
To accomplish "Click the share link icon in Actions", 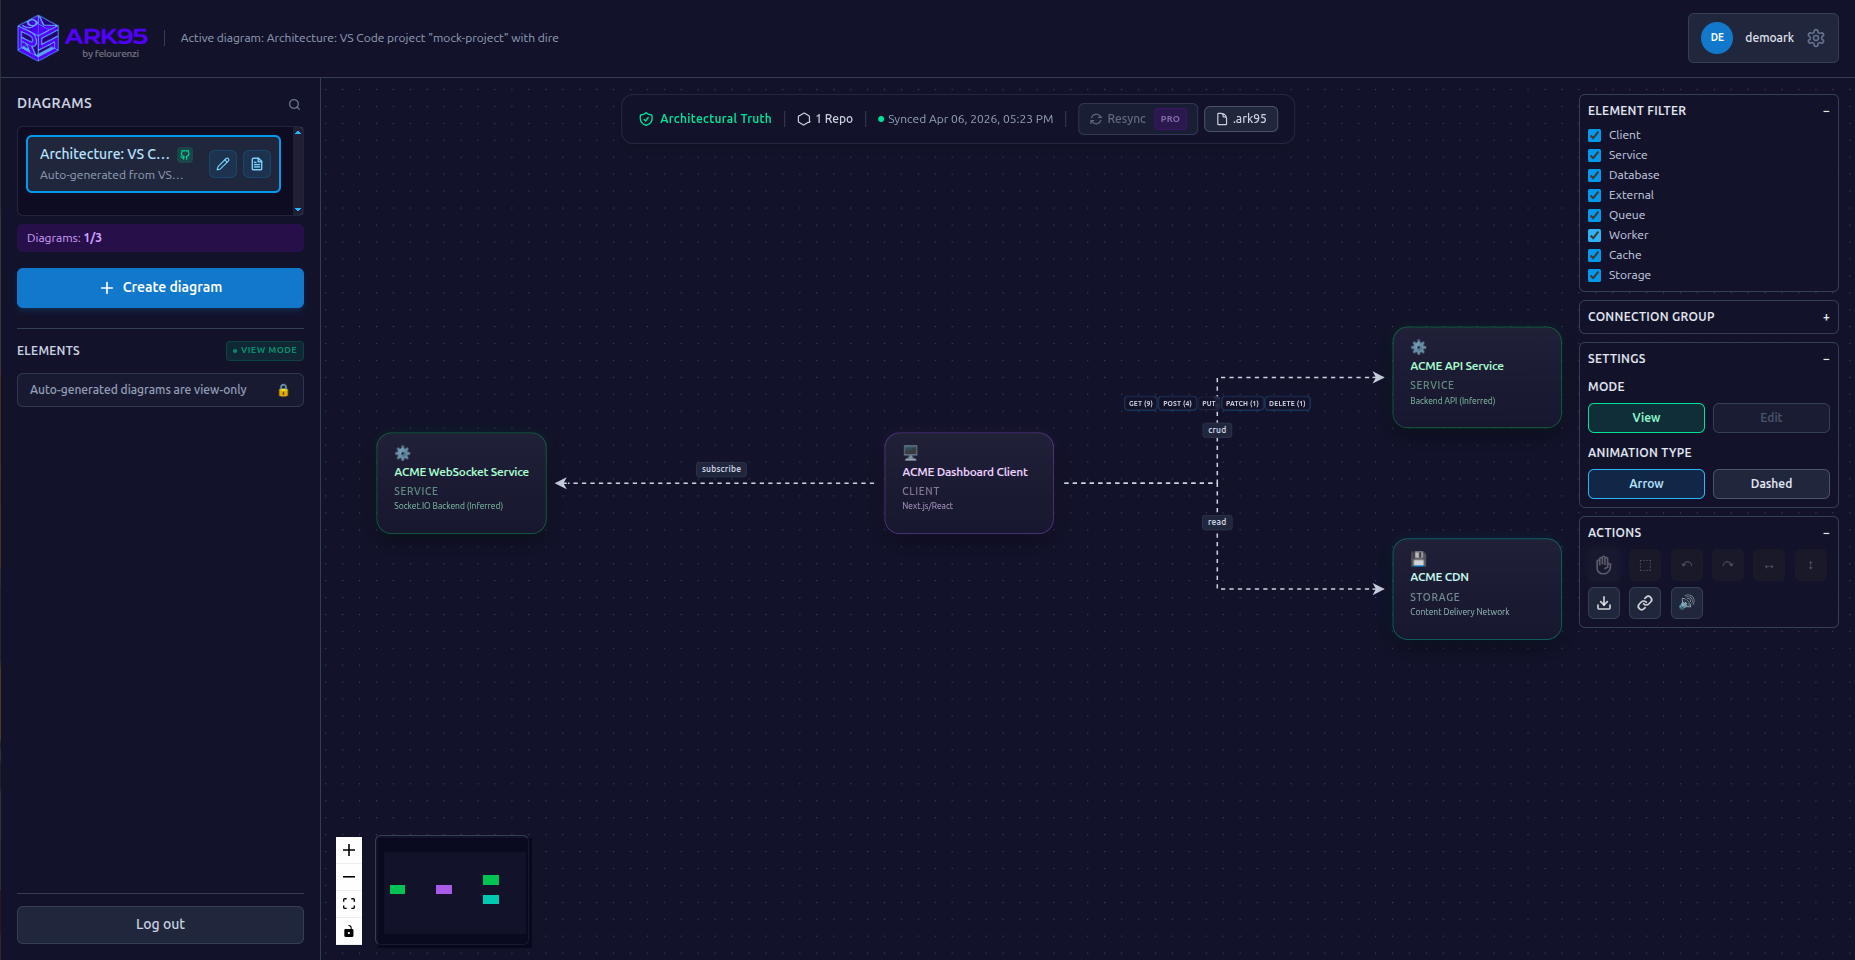I will coord(1645,603).
